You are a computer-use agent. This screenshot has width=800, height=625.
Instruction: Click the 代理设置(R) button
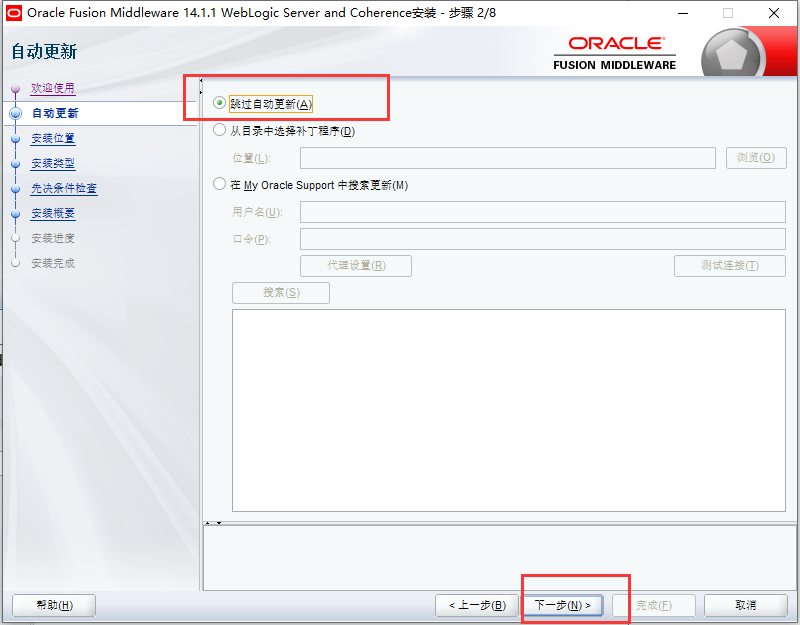click(356, 265)
